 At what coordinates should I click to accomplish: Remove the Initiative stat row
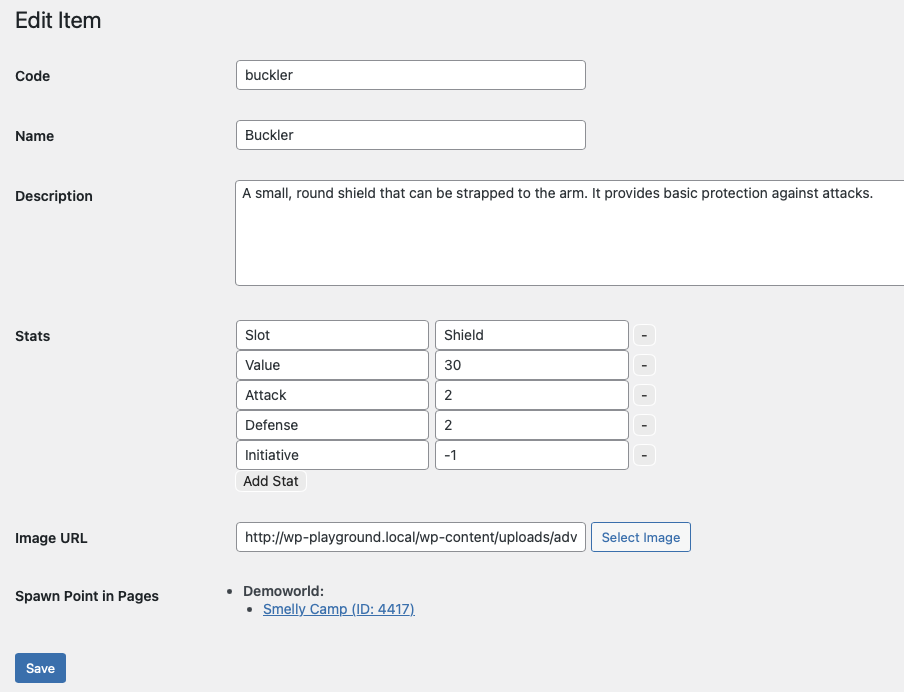pos(645,455)
